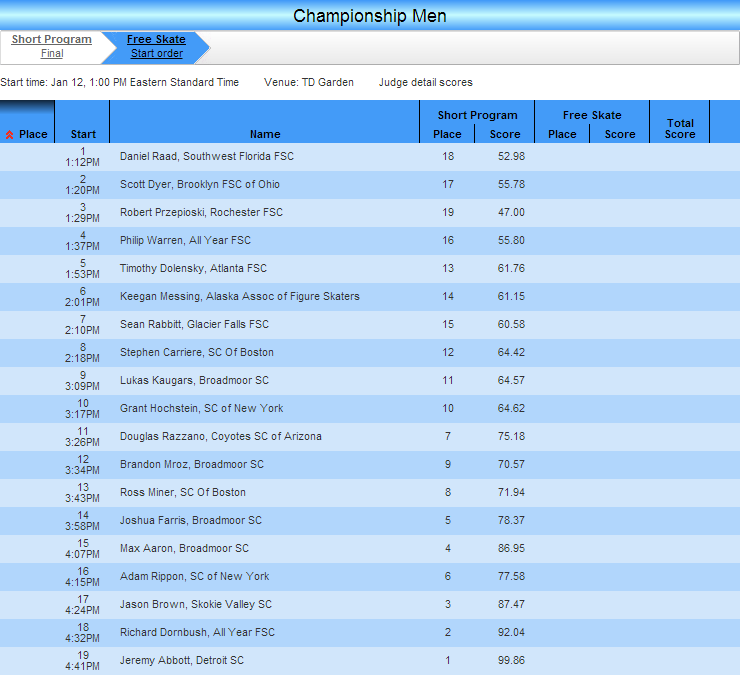Screen dimensions: 740x675
Task: Click the red sort arrows beside Place
Action: tap(9, 135)
